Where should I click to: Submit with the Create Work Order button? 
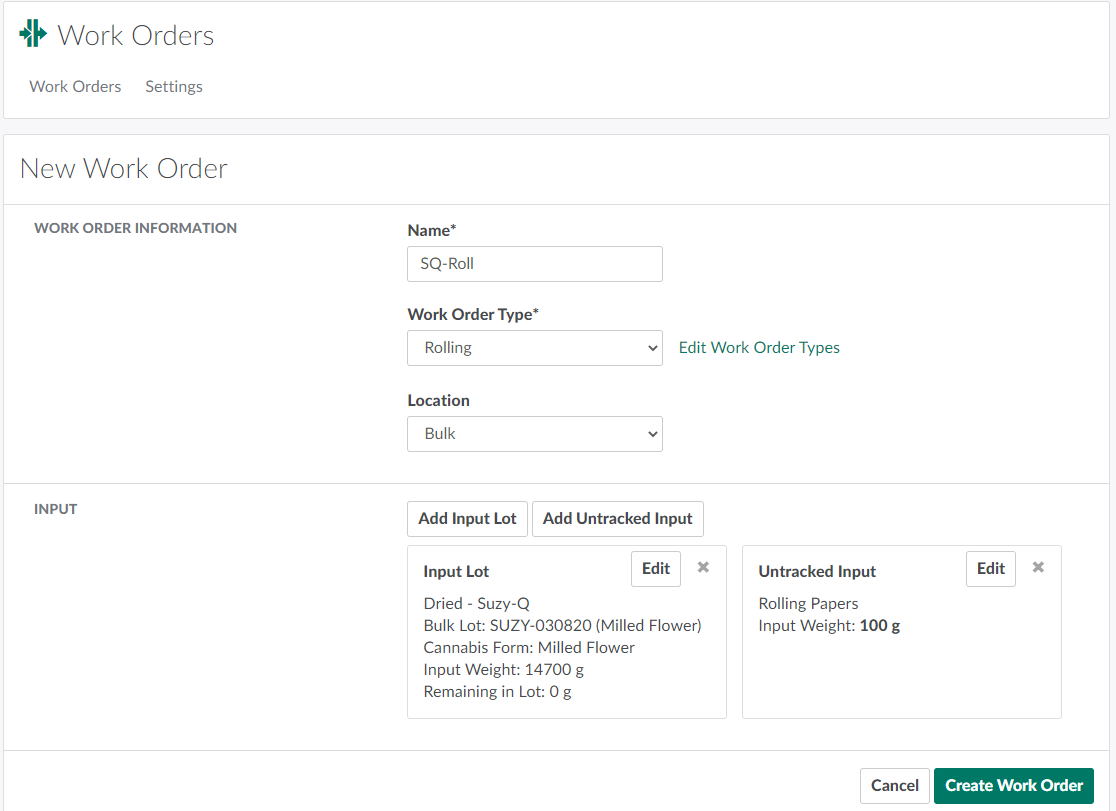pyautogui.click(x=1014, y=786)
